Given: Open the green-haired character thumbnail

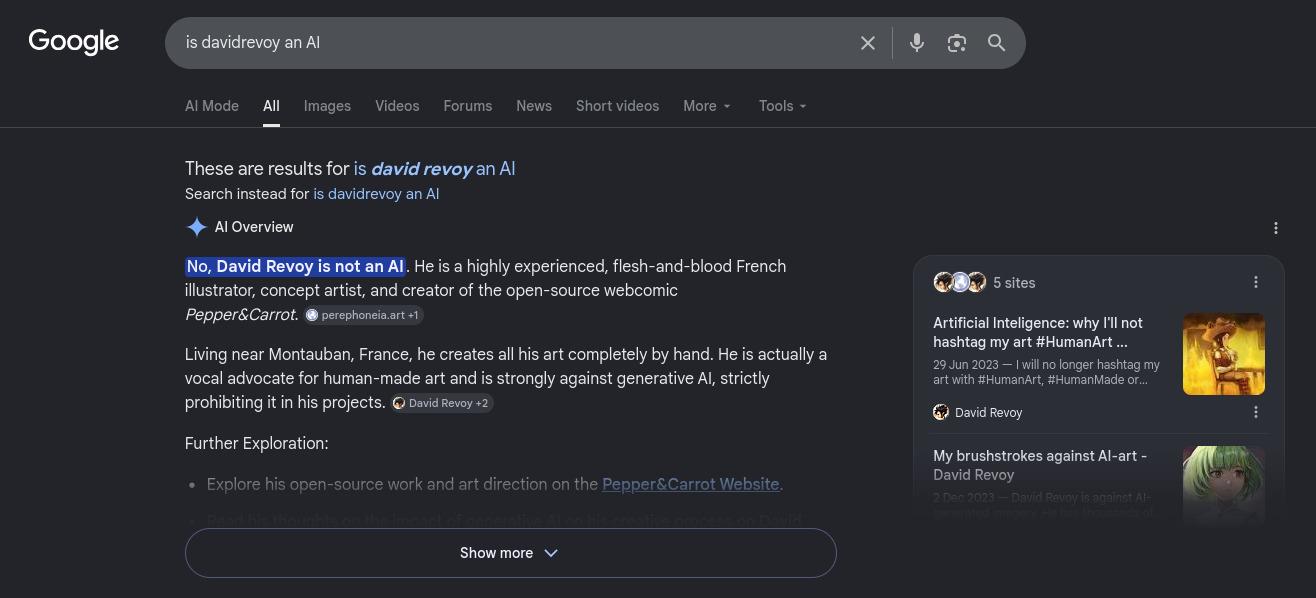Looking at the screenshot, I should tap(1224, 485).
